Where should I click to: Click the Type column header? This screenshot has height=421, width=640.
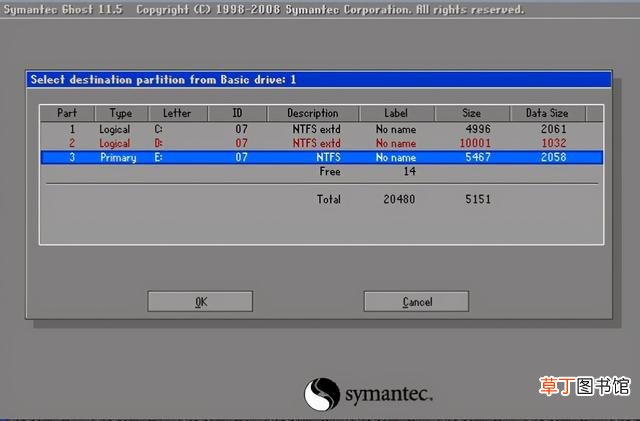click(121, 113)
